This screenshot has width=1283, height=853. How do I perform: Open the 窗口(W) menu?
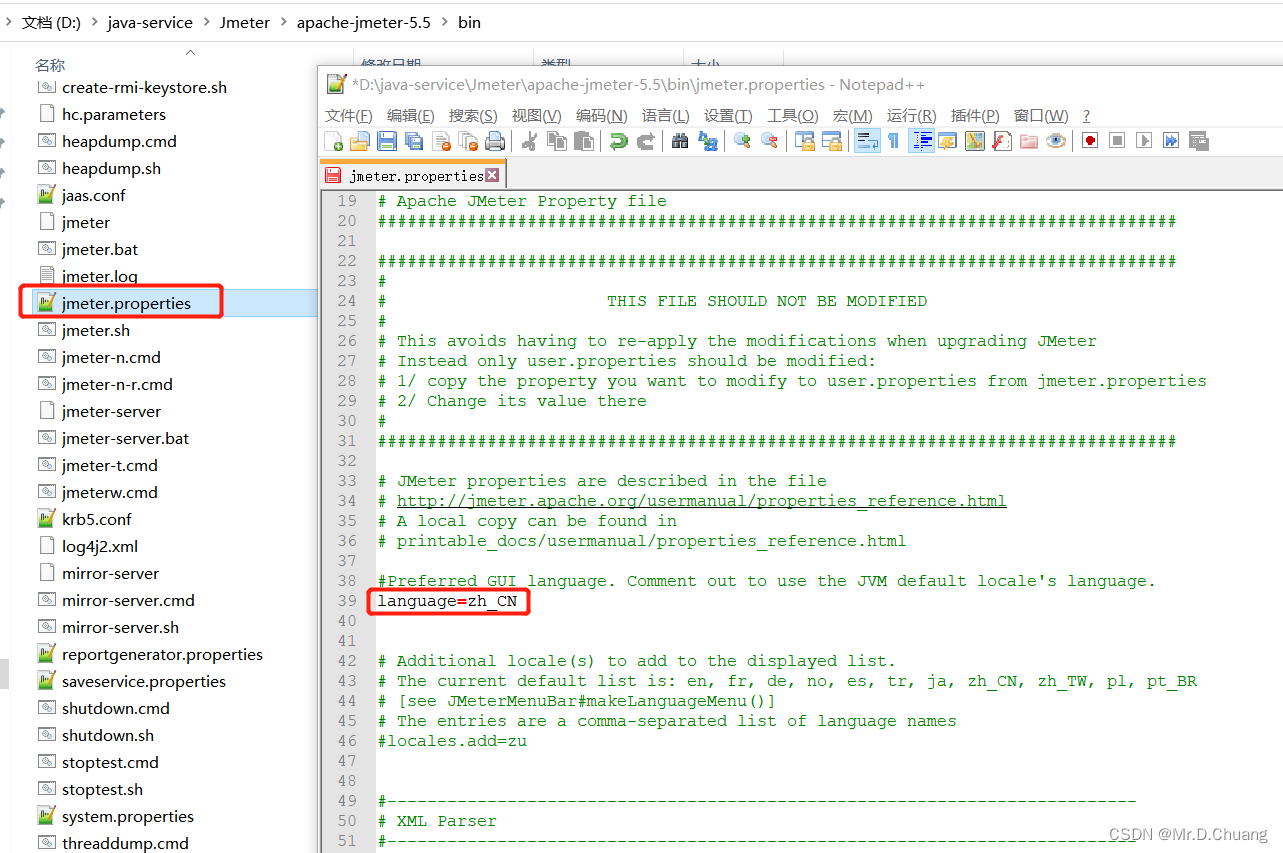click(x=1041, y=116)
